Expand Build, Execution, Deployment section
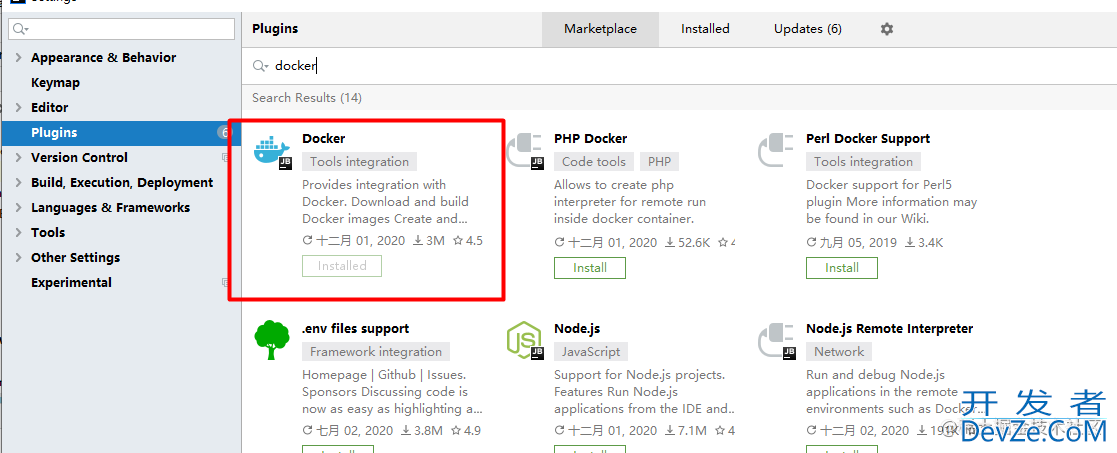1117x453 pixels. coord(19,182)
